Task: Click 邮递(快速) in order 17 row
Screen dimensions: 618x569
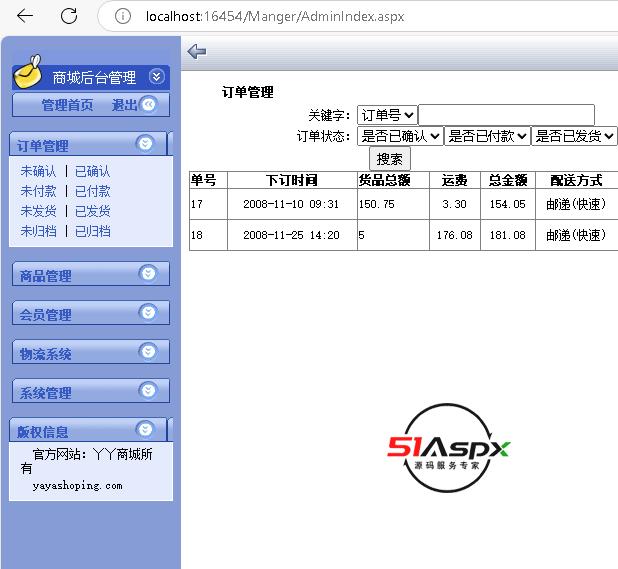Action: tap(576, 204)
